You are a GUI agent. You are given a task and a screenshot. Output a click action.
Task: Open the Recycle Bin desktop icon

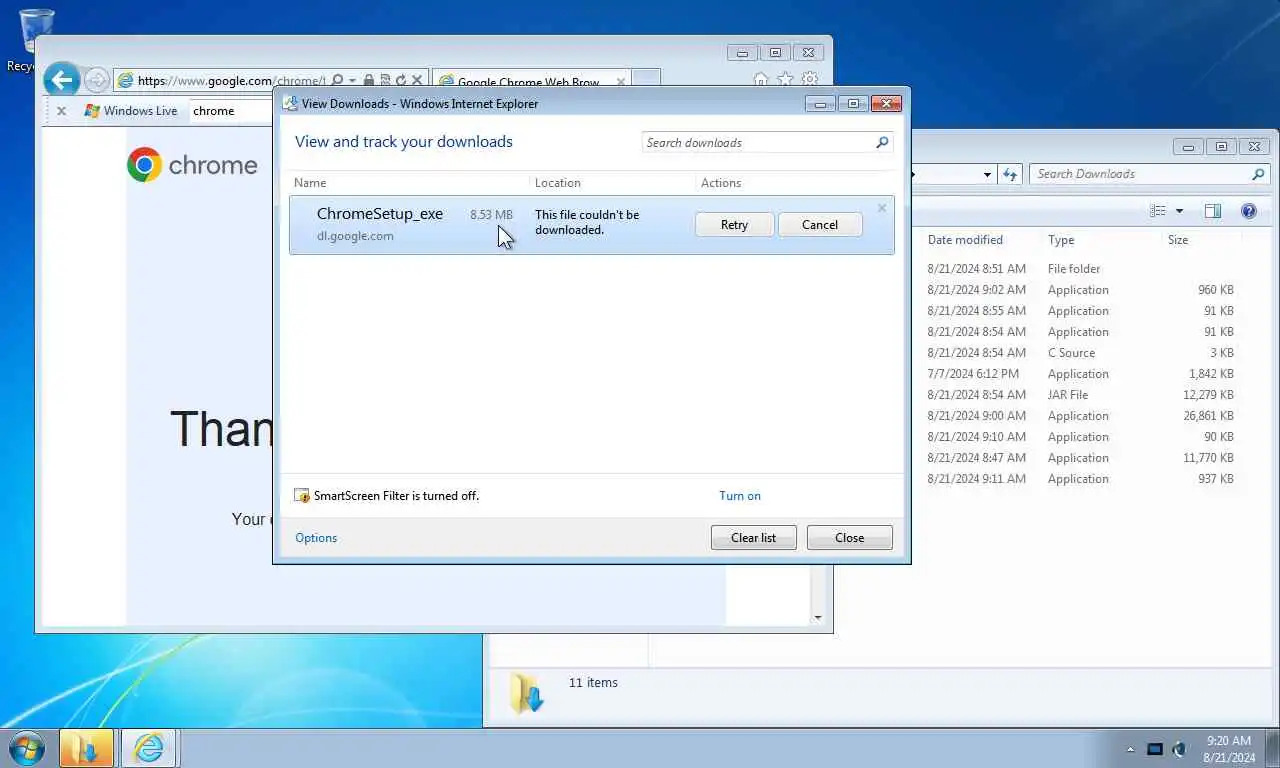pyautogui.click(x=36, y=40)
